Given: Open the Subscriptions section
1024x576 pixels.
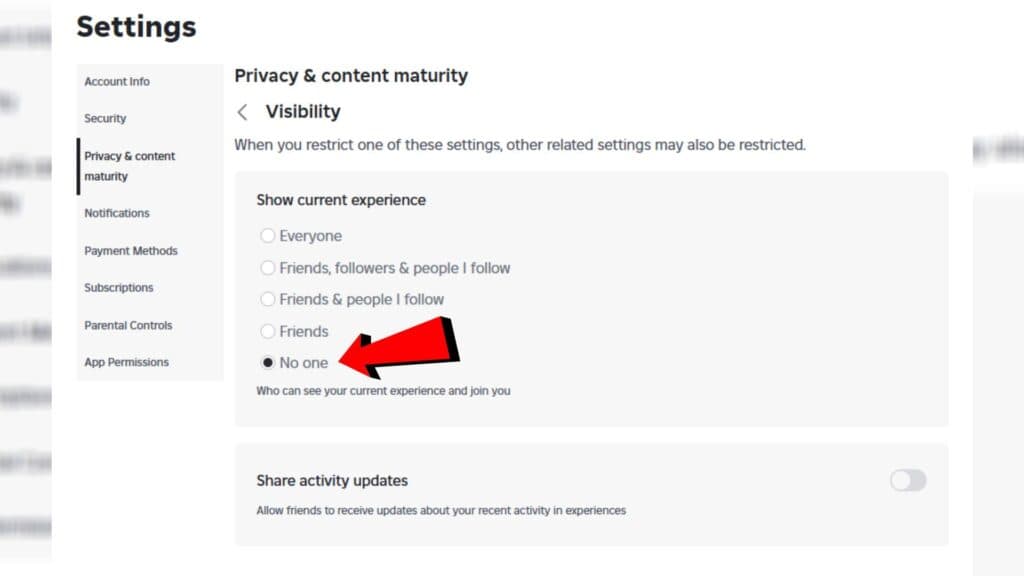Looking at the screenshot, I should (118, 288).
